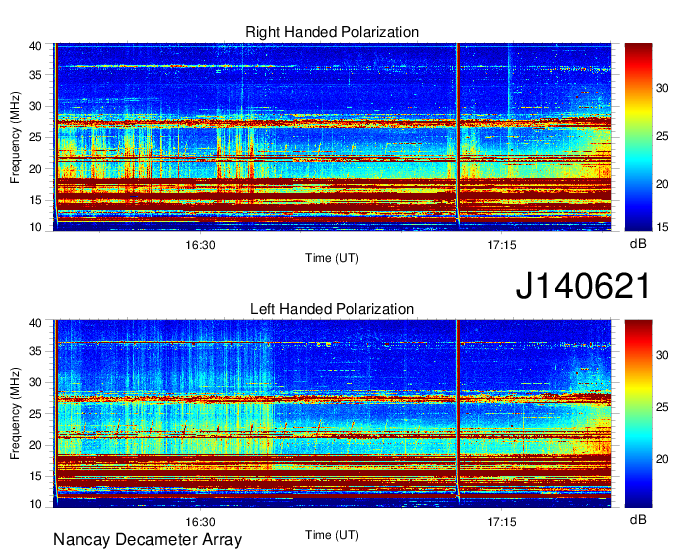
Task: Click the Right Handed Polarization title
Action: pos(332,32)
